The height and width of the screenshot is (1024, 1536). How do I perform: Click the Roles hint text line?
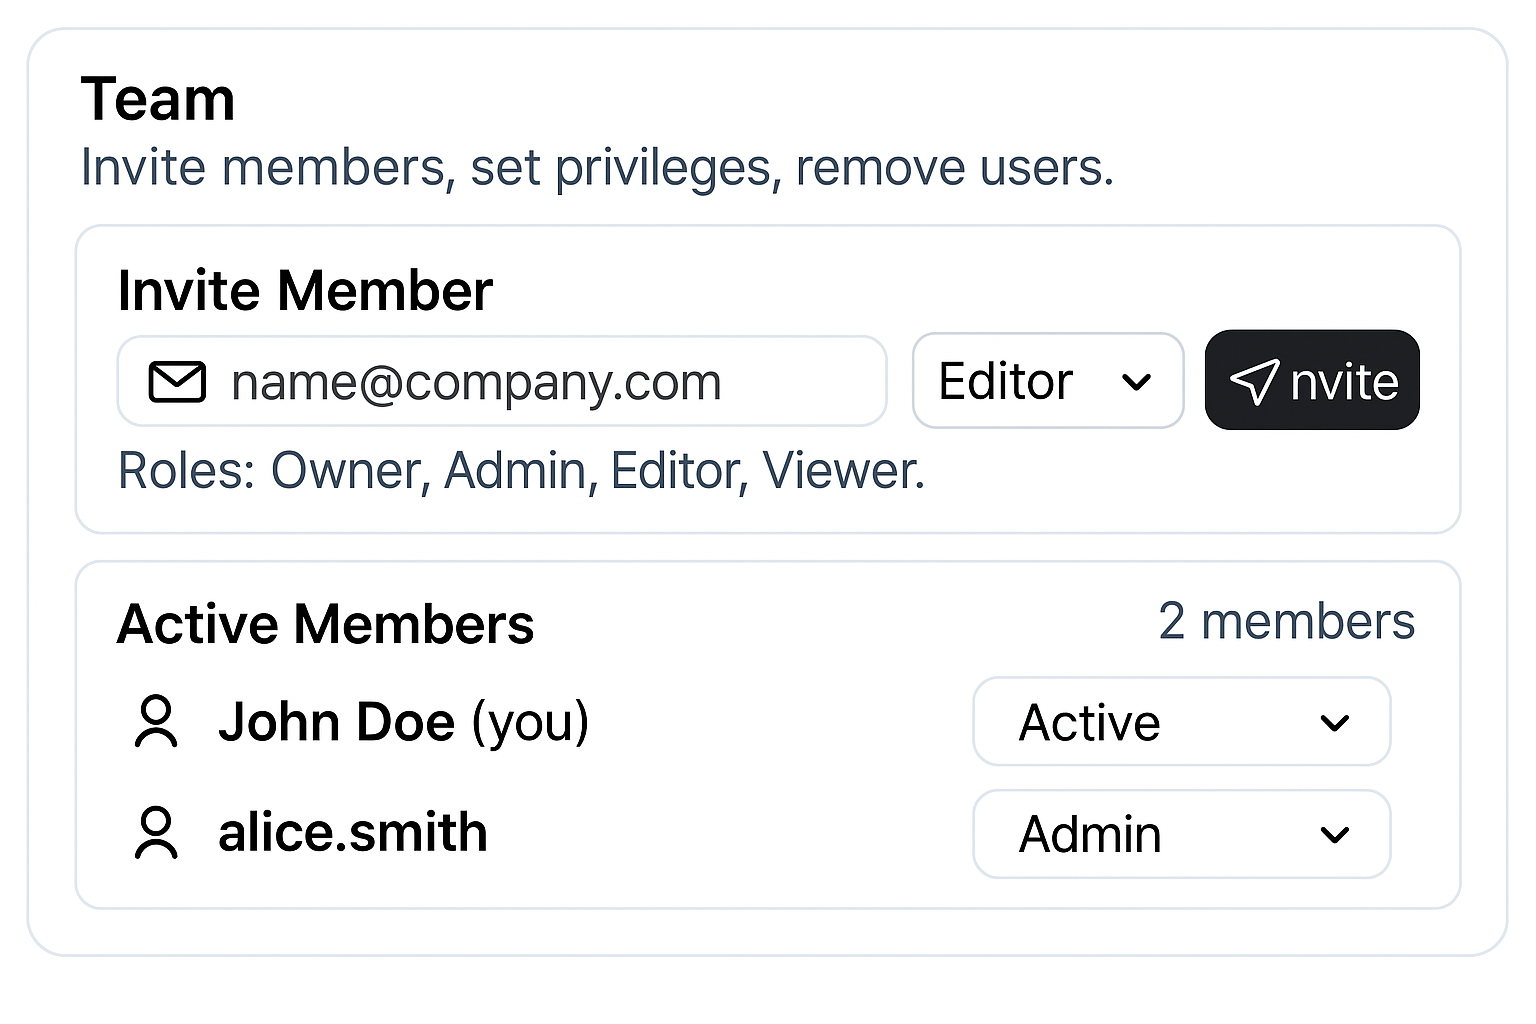(521, 470)
